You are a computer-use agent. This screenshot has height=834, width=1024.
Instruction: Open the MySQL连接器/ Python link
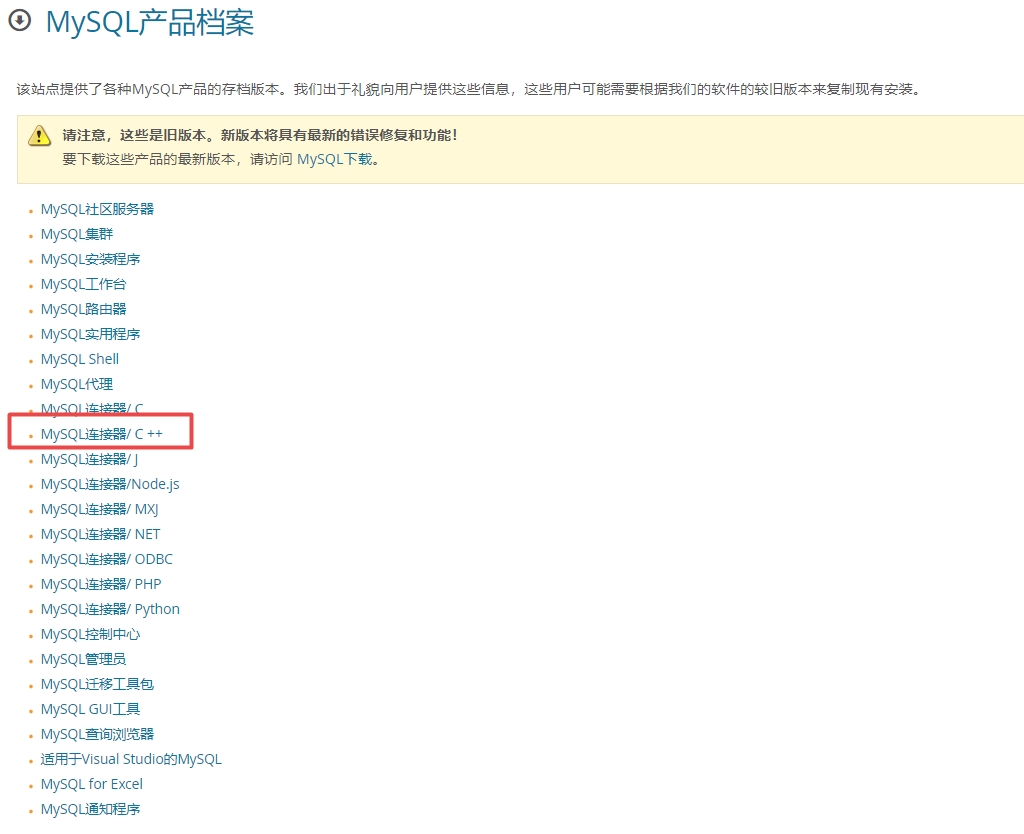coord(110,609)
